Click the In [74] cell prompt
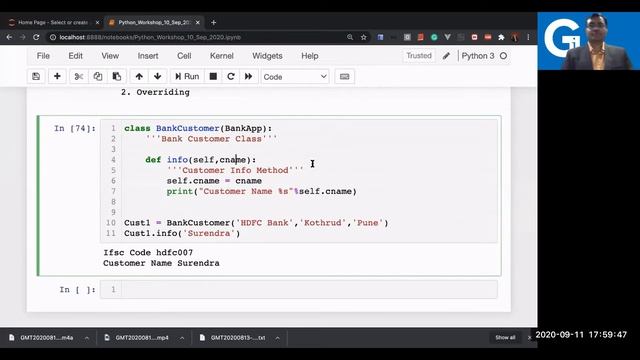640x360 pixels. [x=75, y=129]
